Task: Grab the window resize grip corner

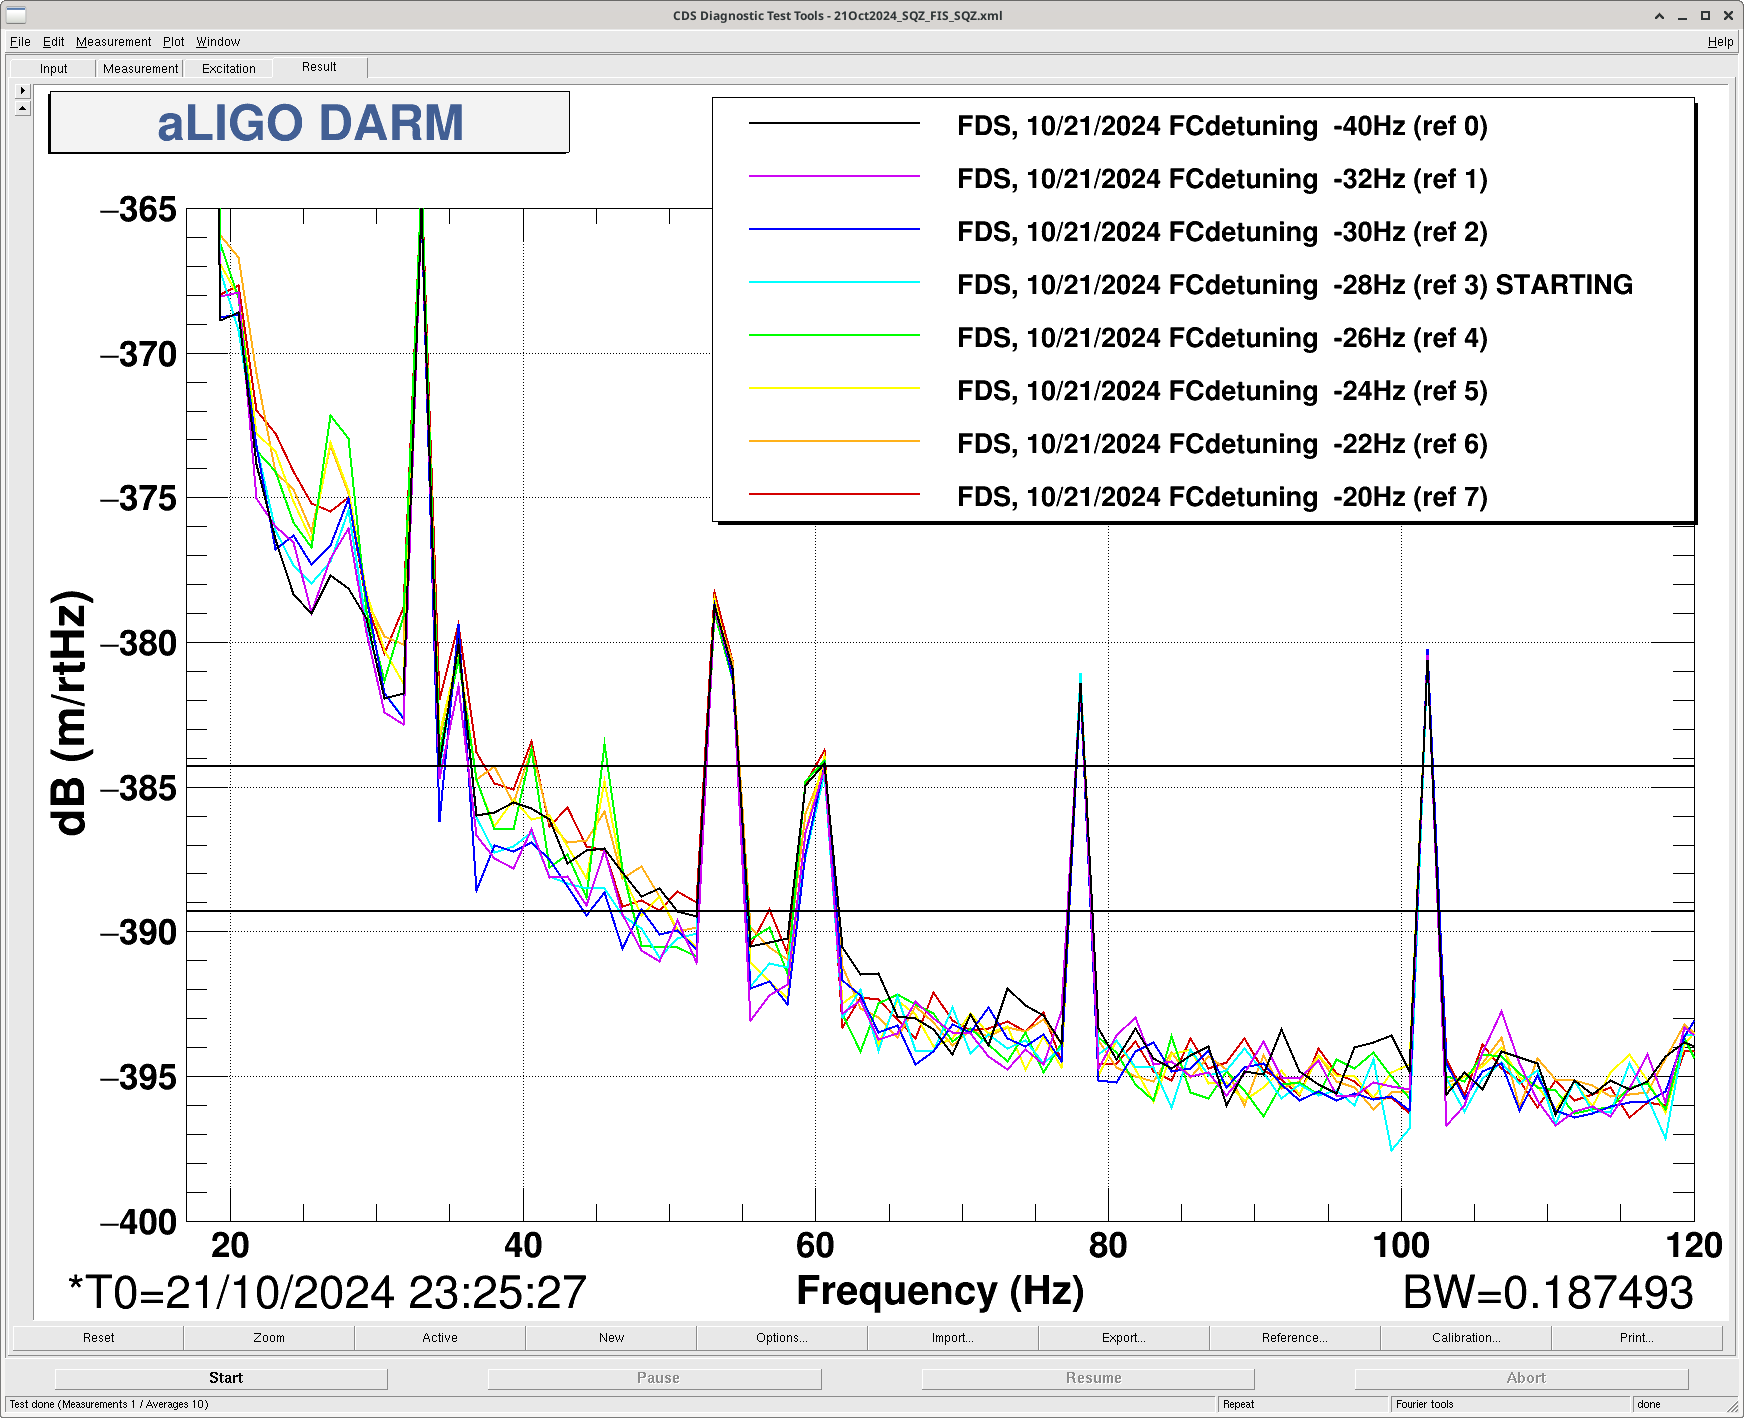Action: (x=1733, y=1407)
